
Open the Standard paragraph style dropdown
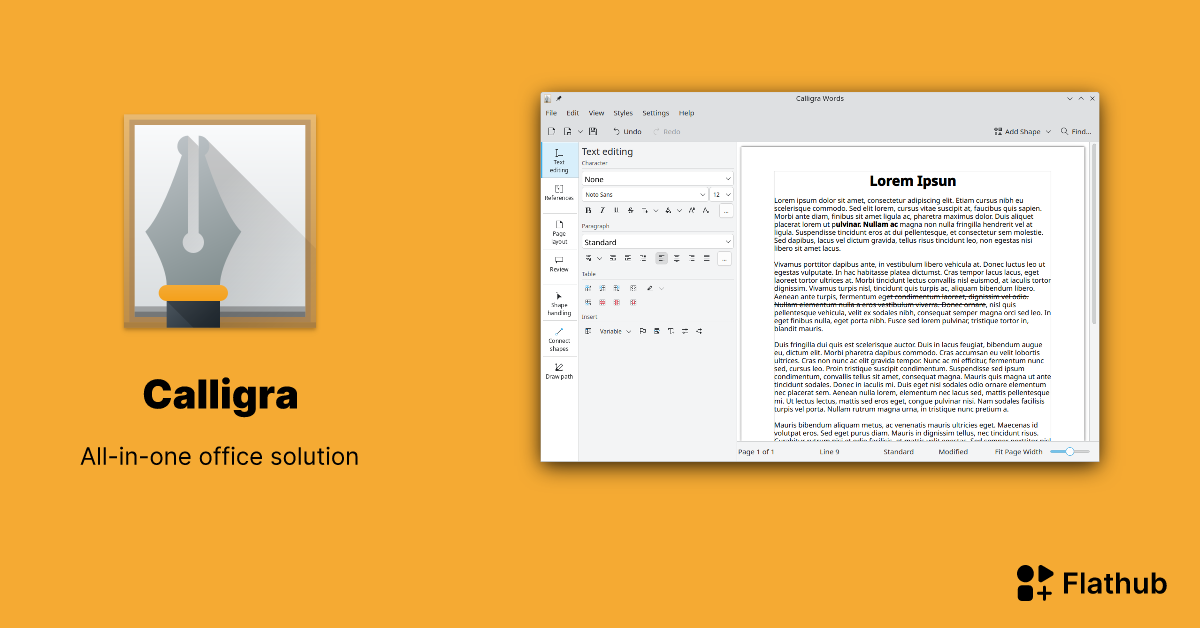tap(657, 242)
